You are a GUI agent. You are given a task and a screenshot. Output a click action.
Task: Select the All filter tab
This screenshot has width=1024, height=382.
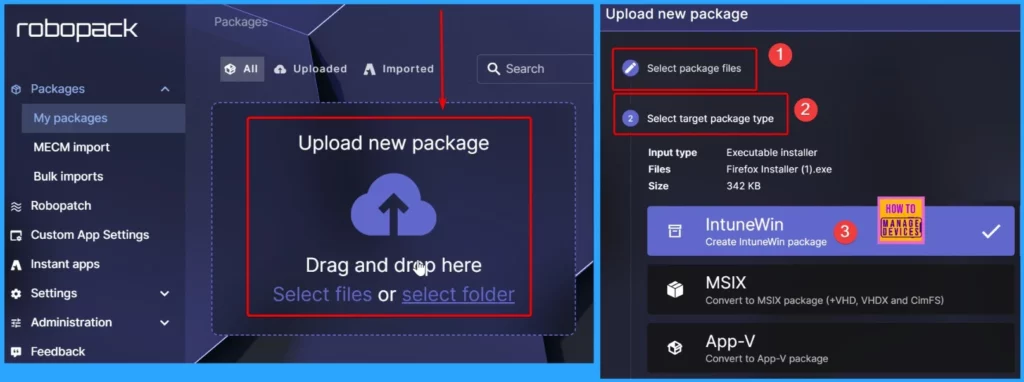coord(242,69)
